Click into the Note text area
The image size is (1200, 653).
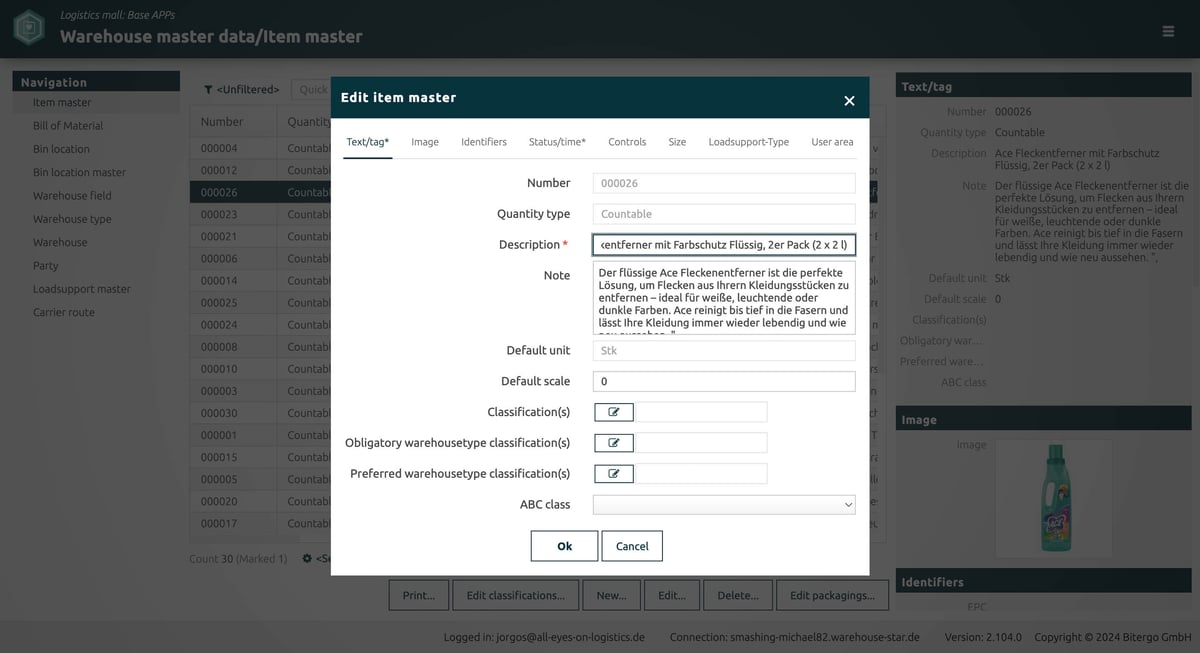(x=724, y=297)
